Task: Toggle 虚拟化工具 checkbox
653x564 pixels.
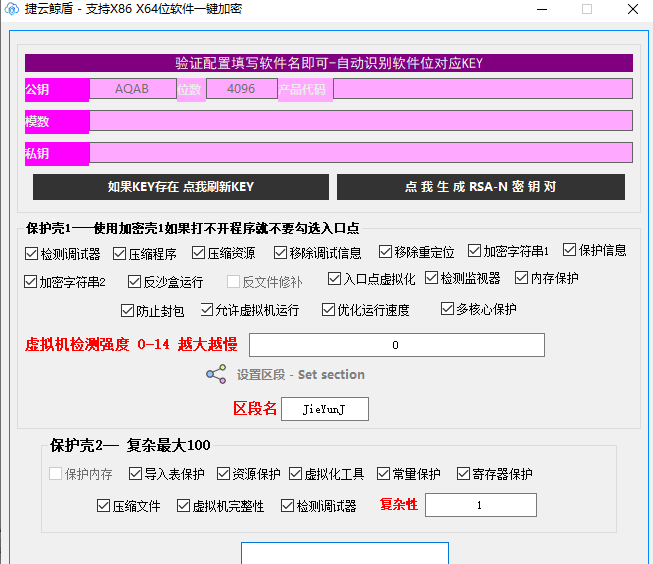Action: click(x=295, y=474)
